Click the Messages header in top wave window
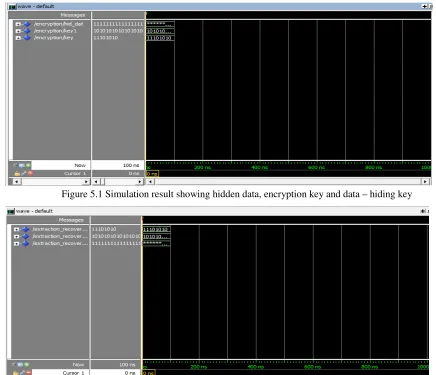436x375 pixels. [73, 15]
